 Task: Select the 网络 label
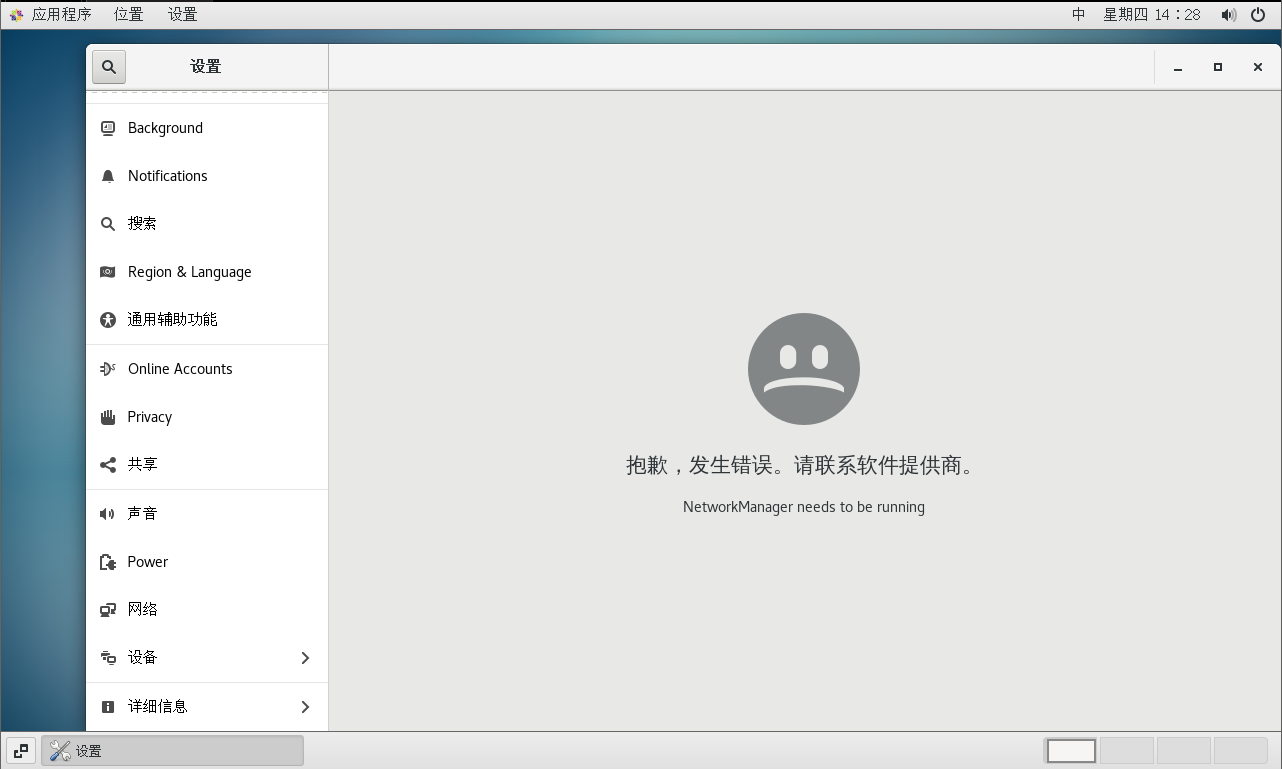(x=142, y=609)
